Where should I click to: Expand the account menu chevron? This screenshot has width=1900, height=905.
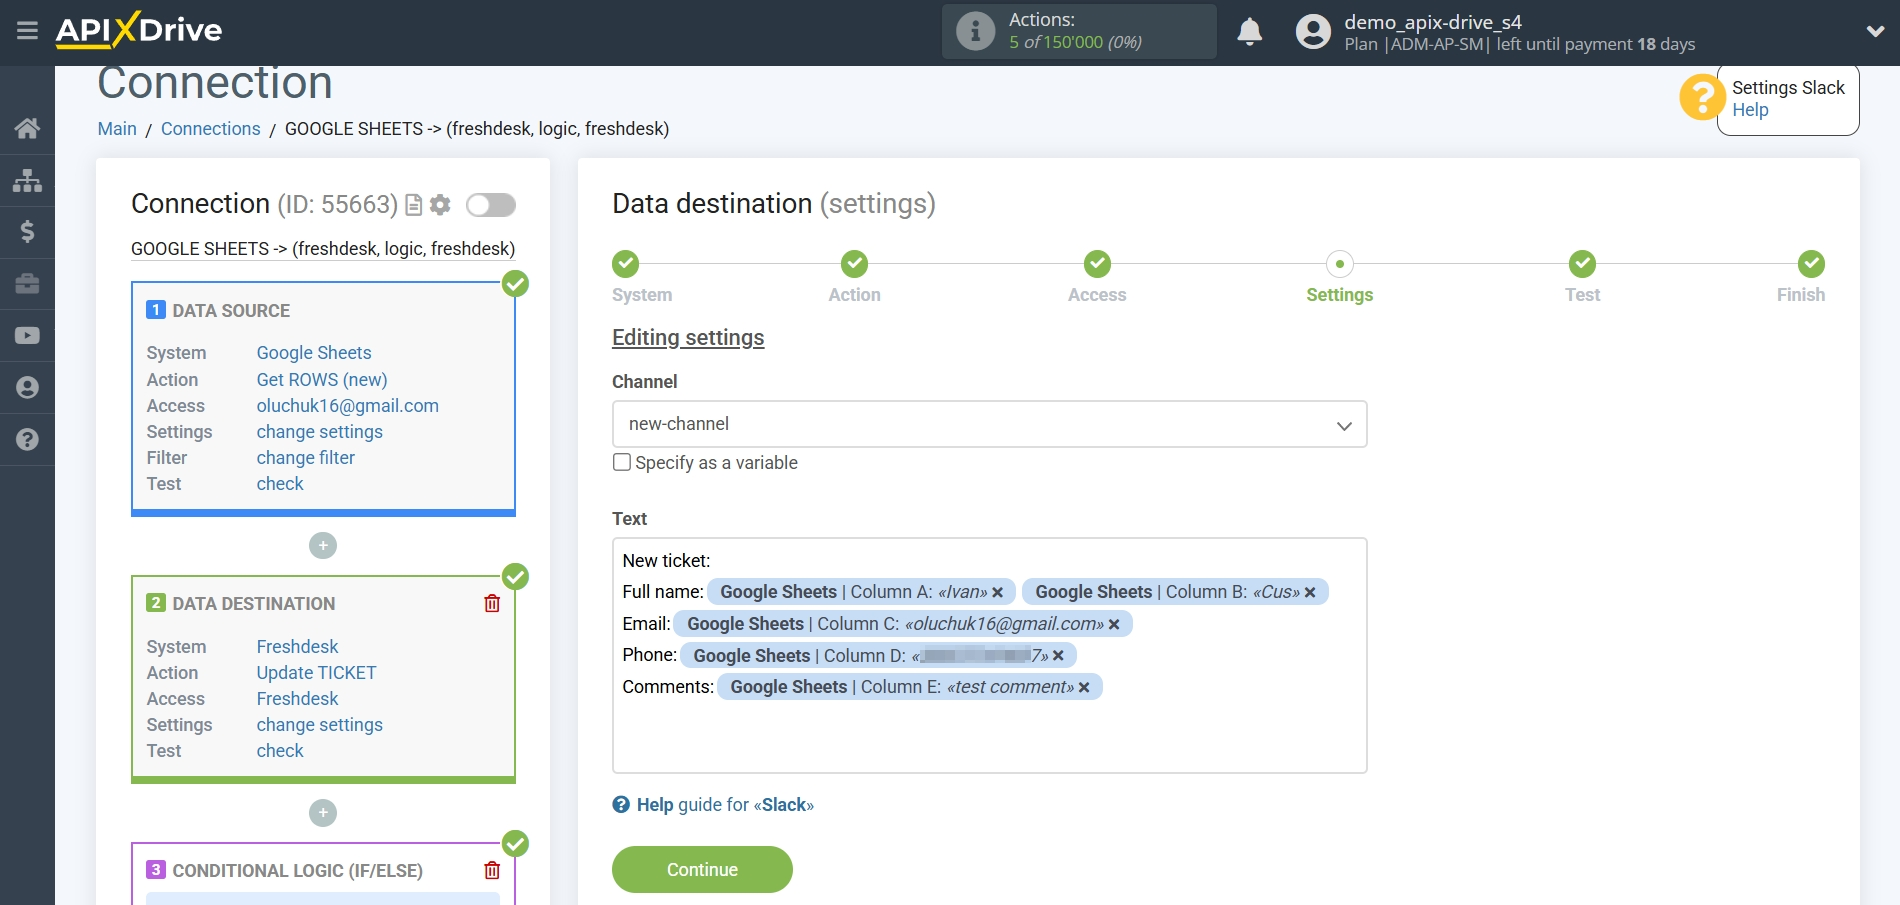(x=1875, y=31)
